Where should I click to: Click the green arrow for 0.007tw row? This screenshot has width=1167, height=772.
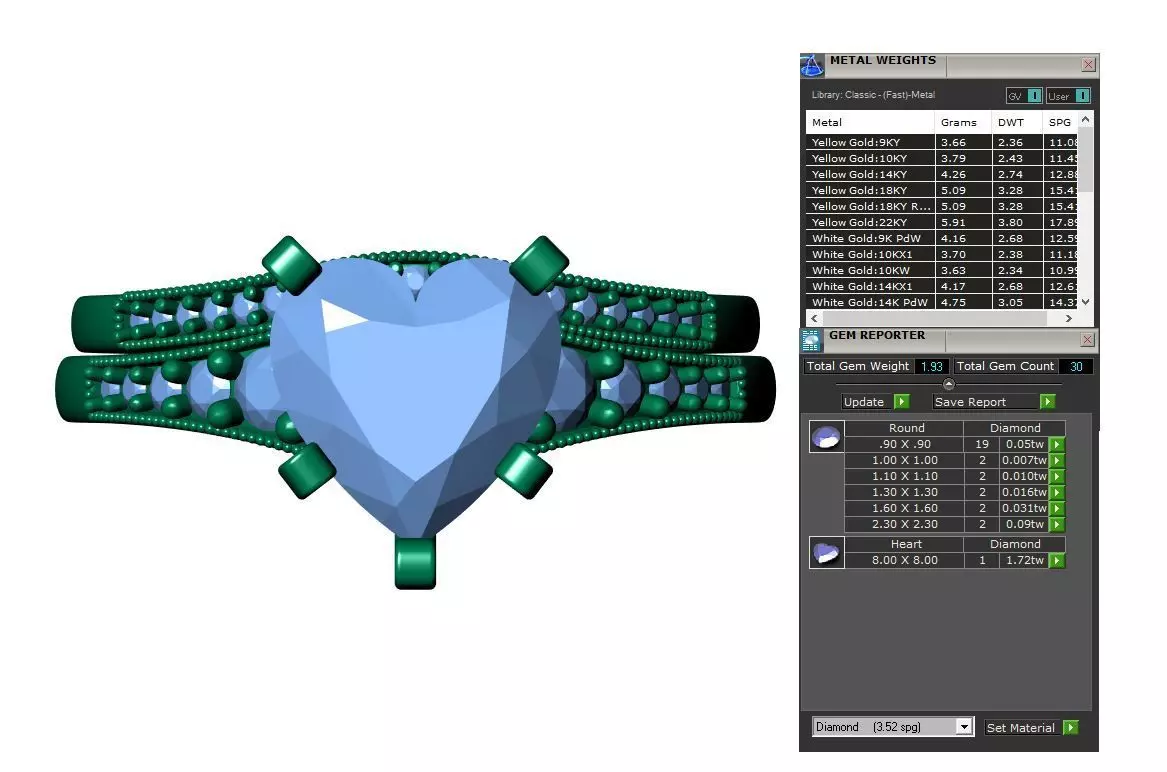(1057, 461)
